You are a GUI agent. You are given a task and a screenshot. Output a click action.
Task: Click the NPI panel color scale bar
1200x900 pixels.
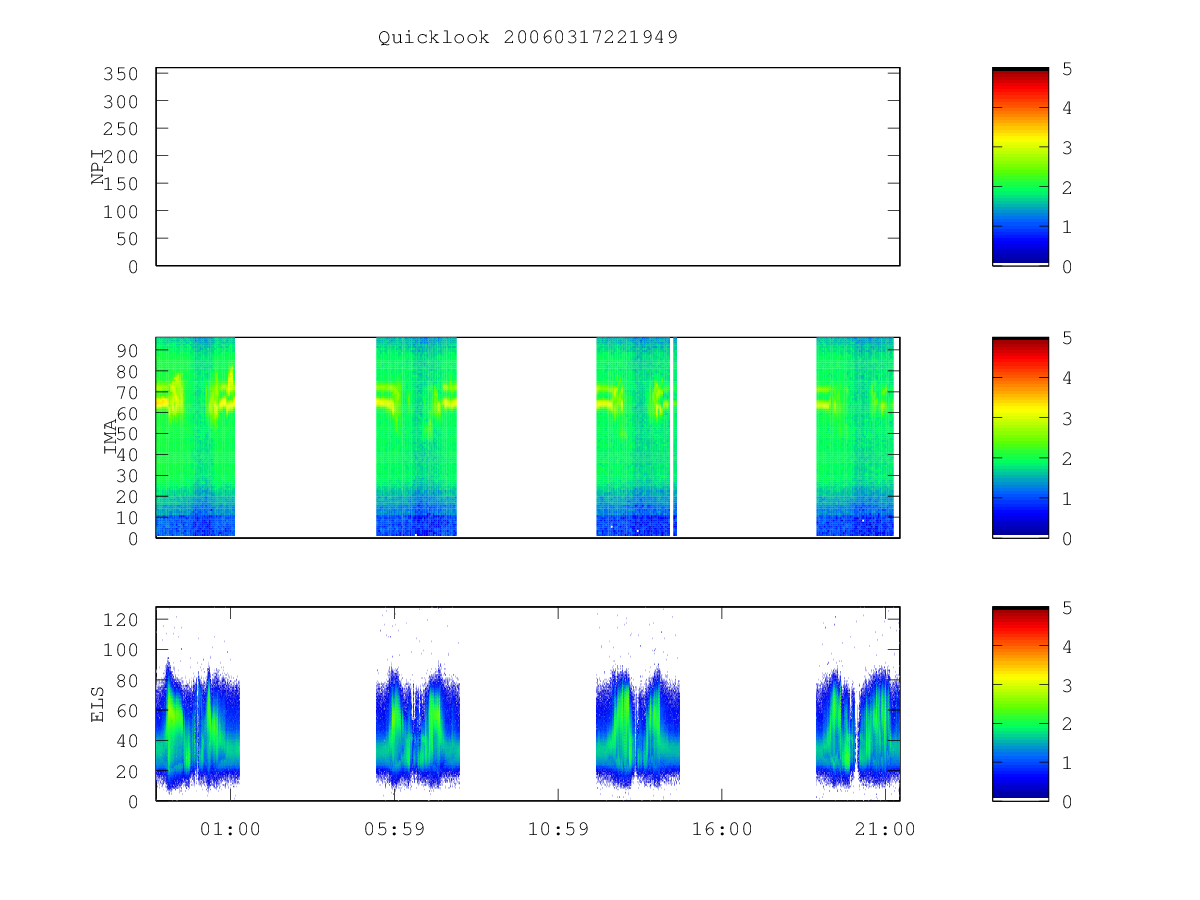[1020, 167]
